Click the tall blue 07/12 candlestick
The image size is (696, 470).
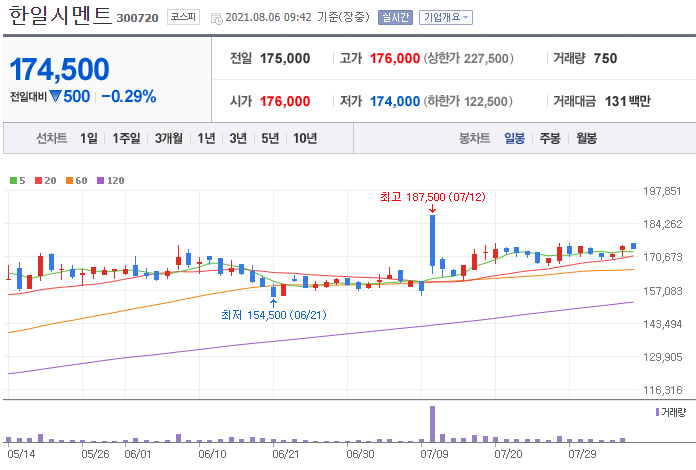point(432,241)
